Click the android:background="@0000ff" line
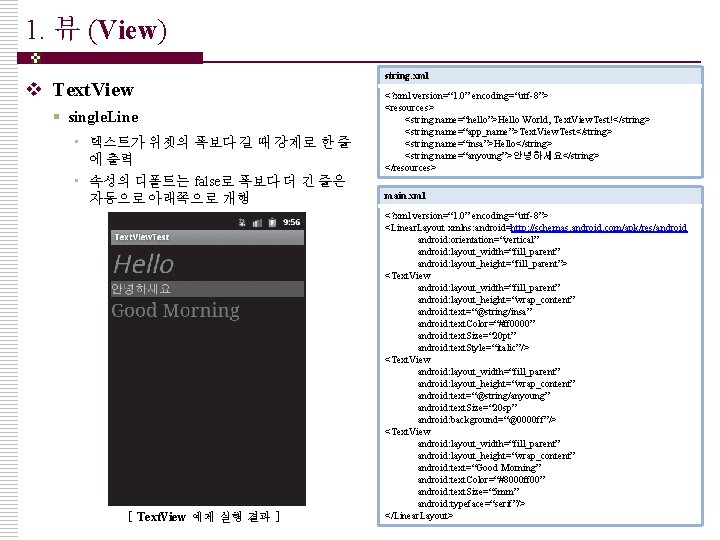 (x=487, y=420)
